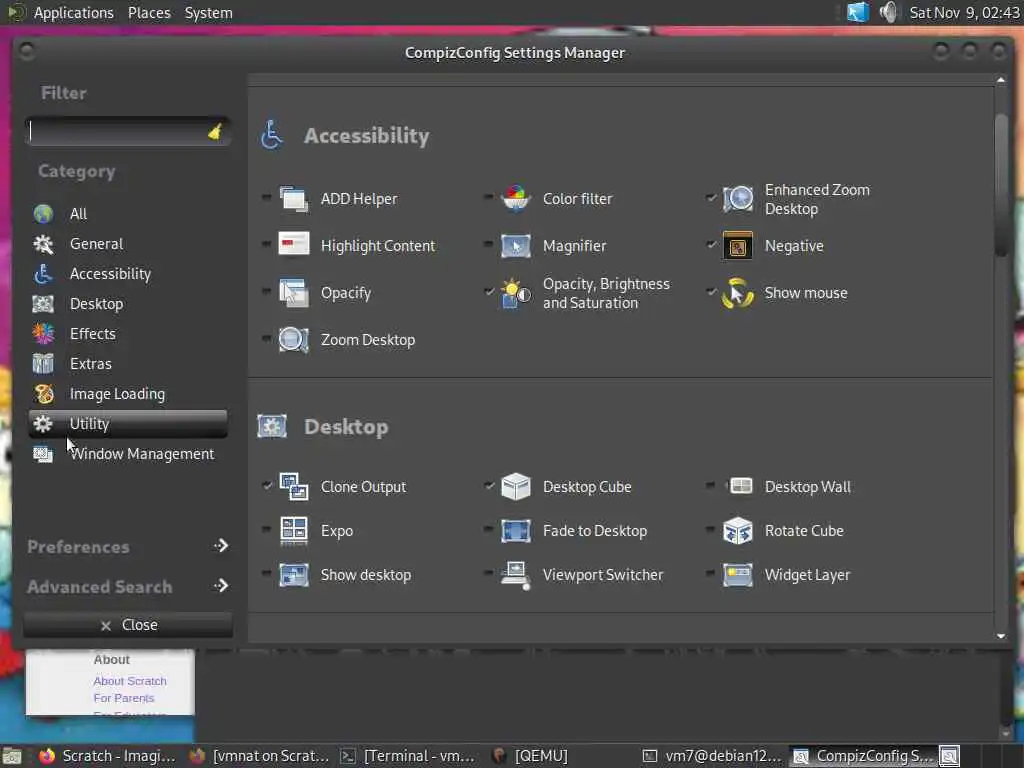Toggle the Color filter checkbox

pyautogui.click(x=488, y=197)
